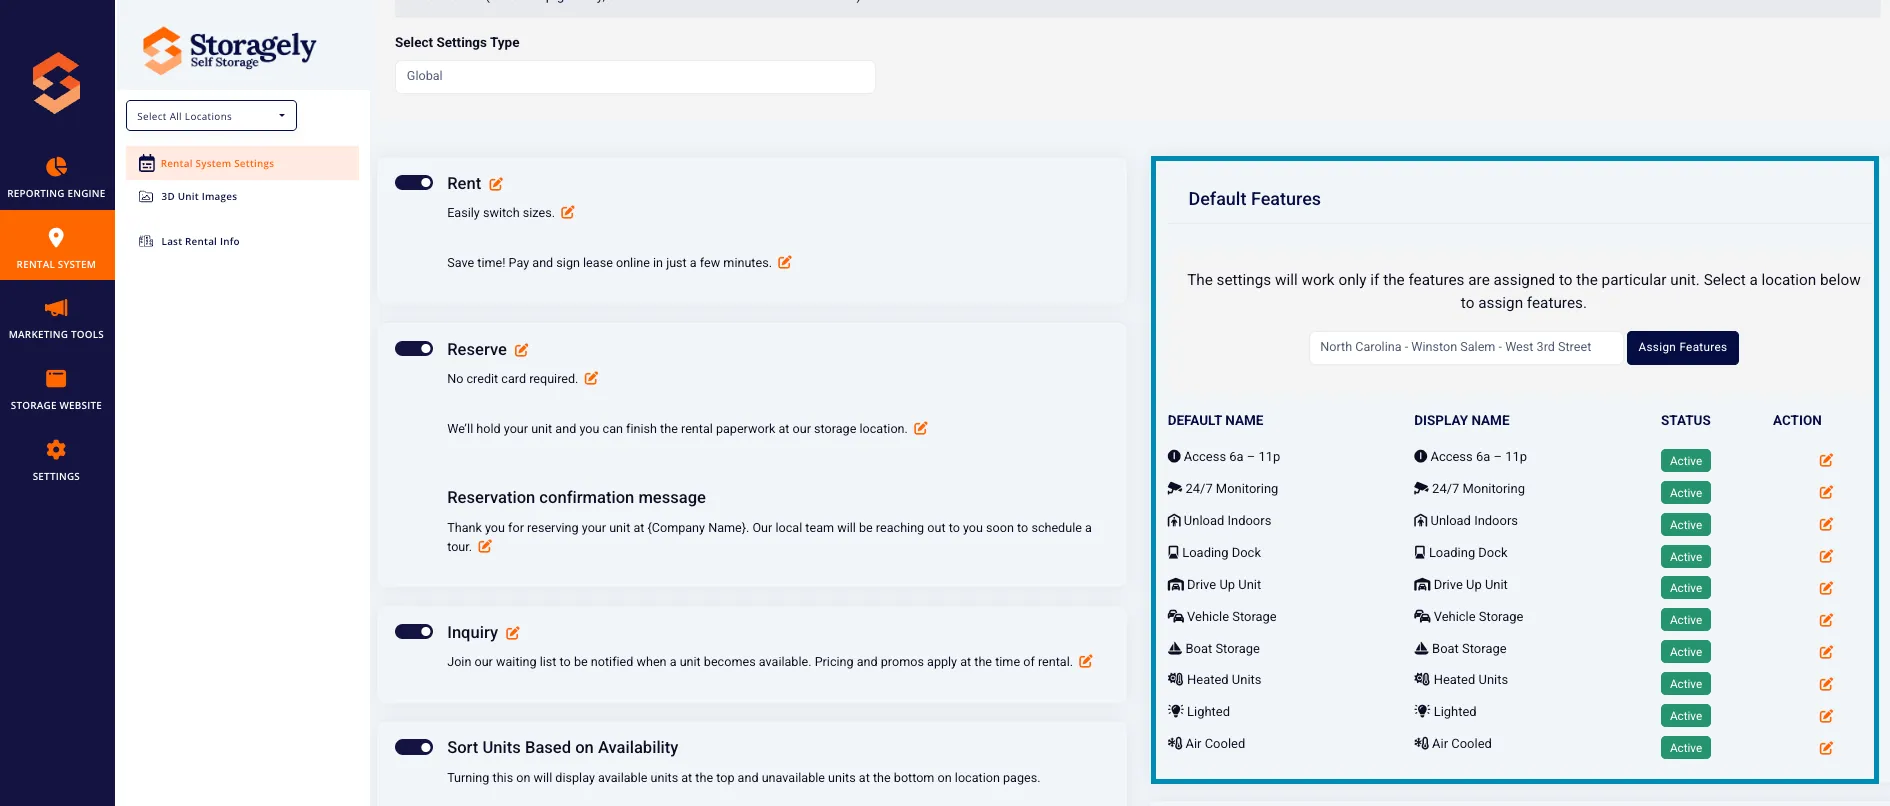The width and height of the screenshot is (1890, 806).
Task: Edit the 'No credit card required.' text
Action: click(x=591, y=378)
